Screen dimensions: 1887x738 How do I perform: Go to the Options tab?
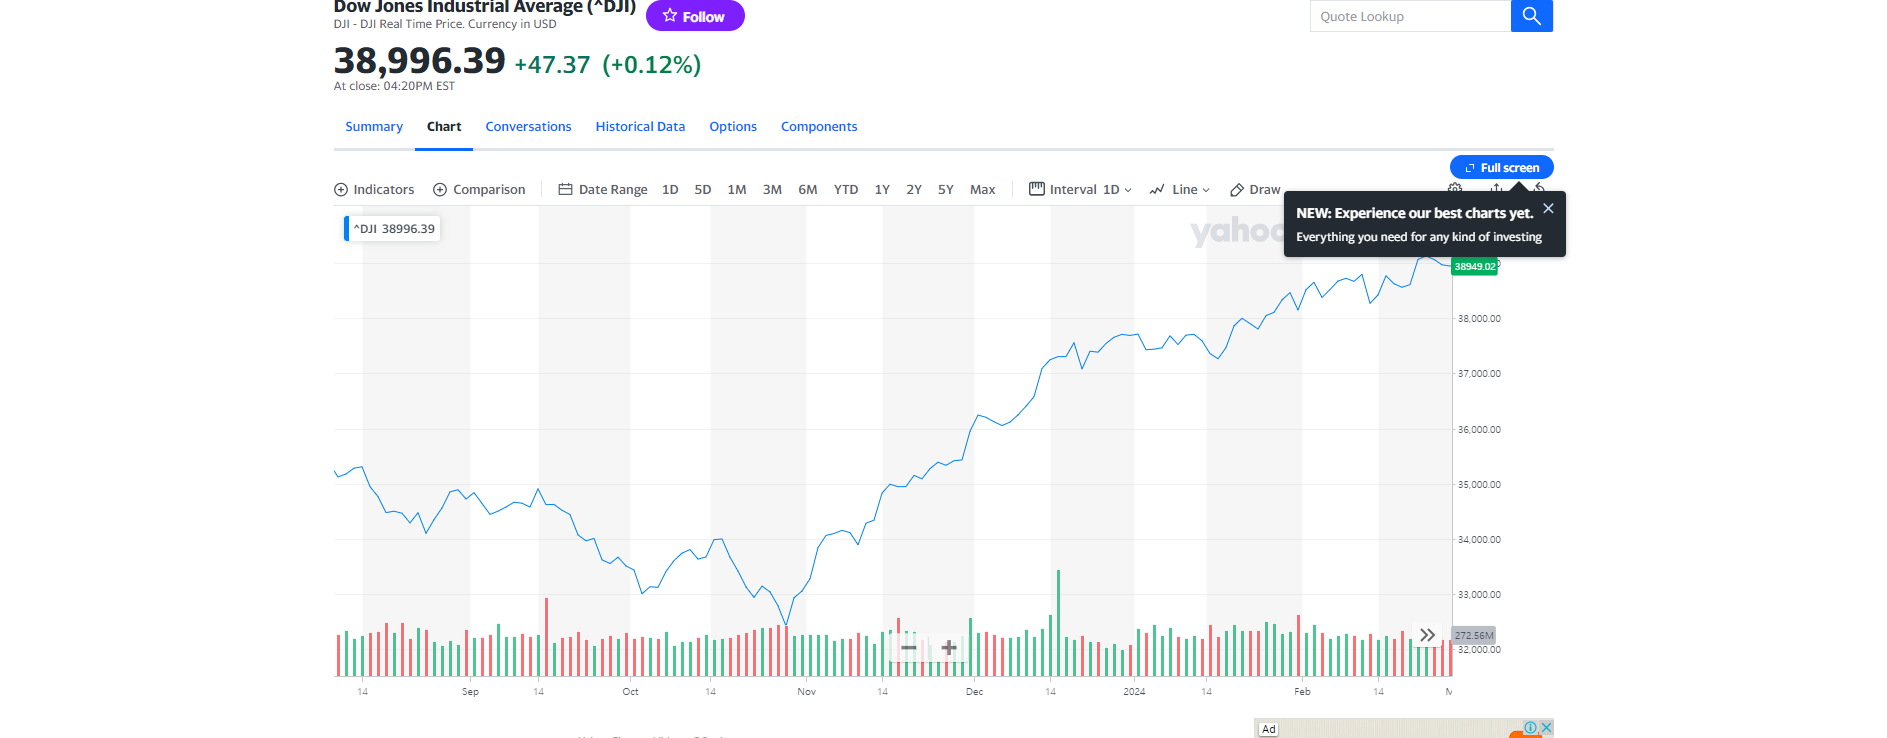[x=733, y=127]
